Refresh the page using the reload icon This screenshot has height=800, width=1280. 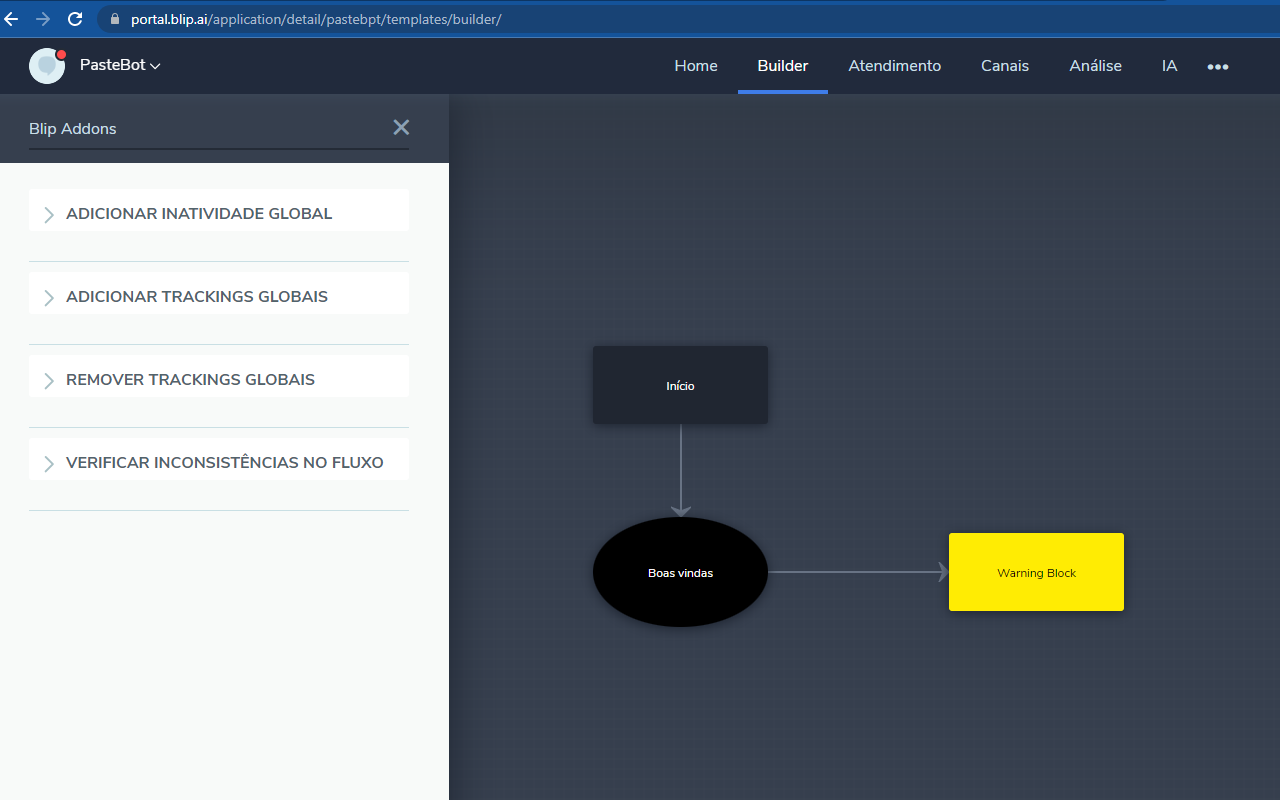tap(75, 18)
